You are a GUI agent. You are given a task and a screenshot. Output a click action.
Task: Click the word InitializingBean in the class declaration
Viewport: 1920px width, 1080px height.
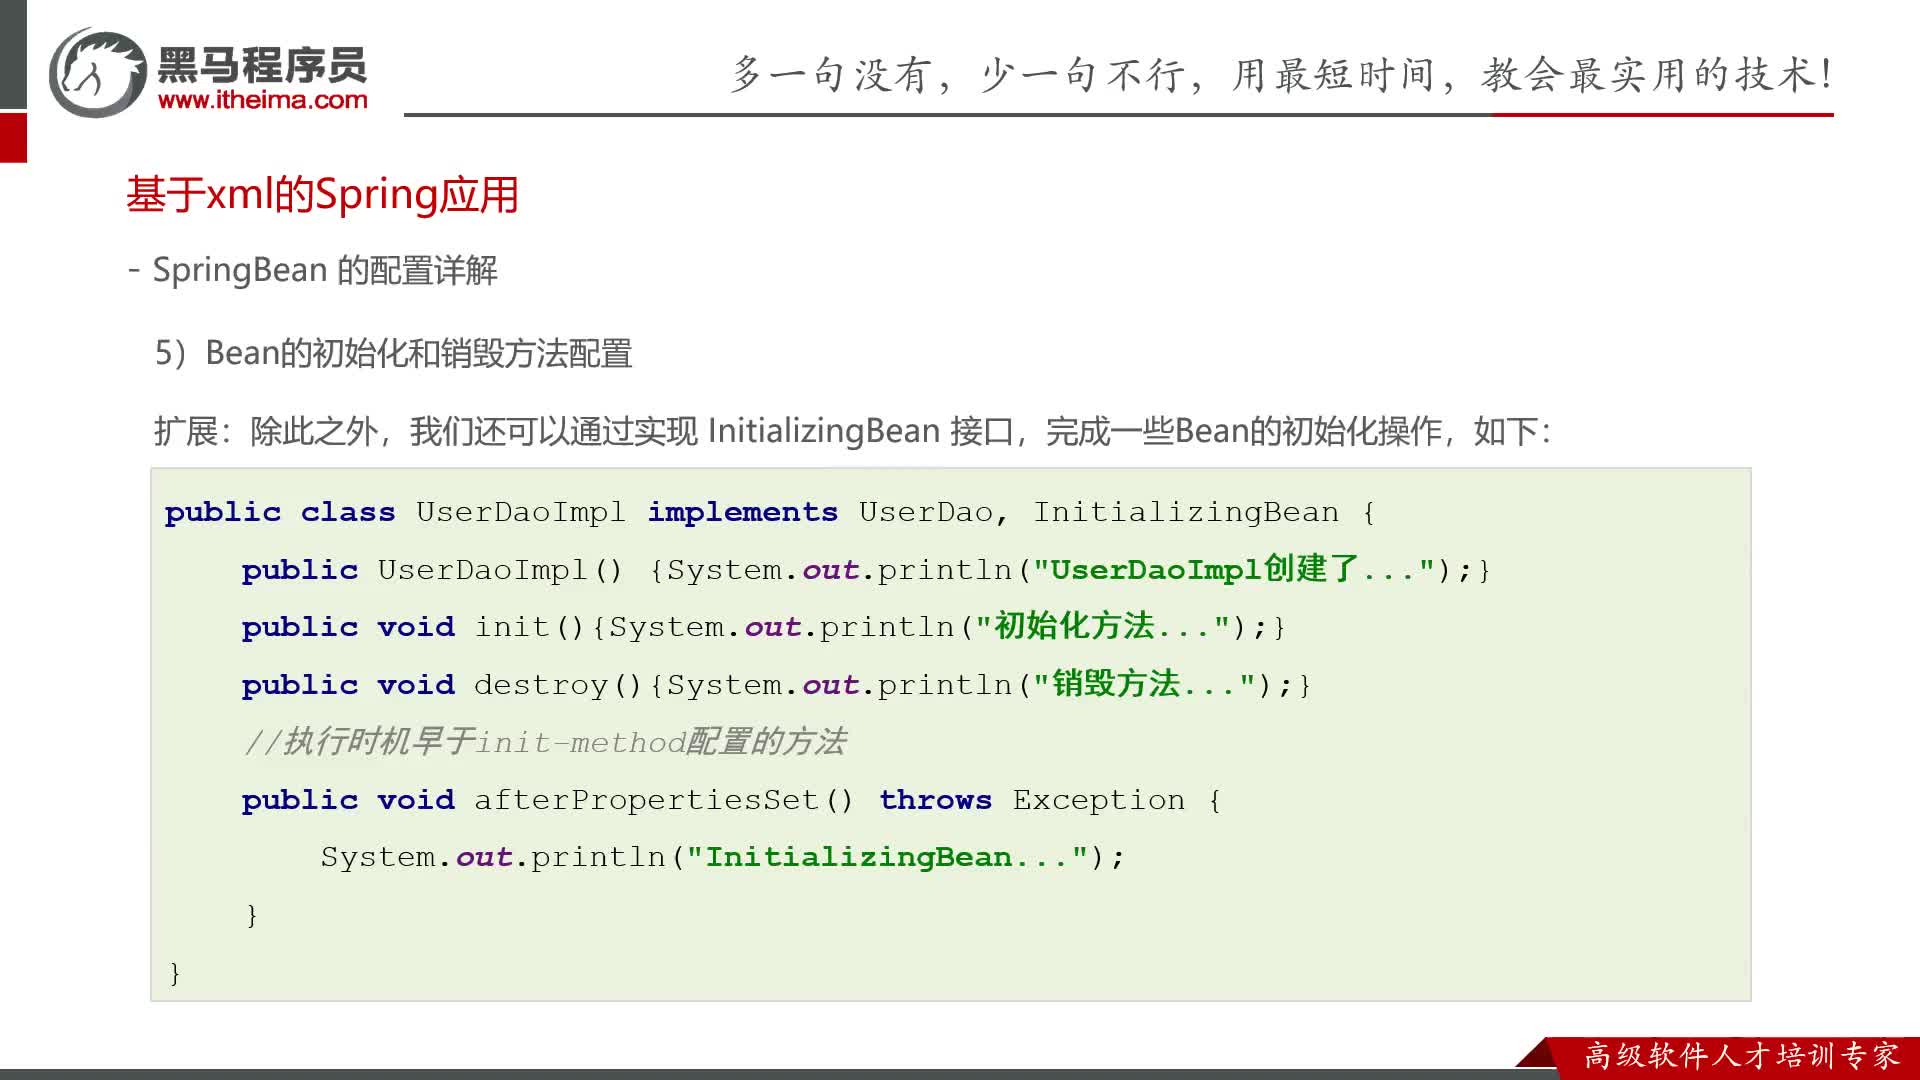pos(1185,512)
